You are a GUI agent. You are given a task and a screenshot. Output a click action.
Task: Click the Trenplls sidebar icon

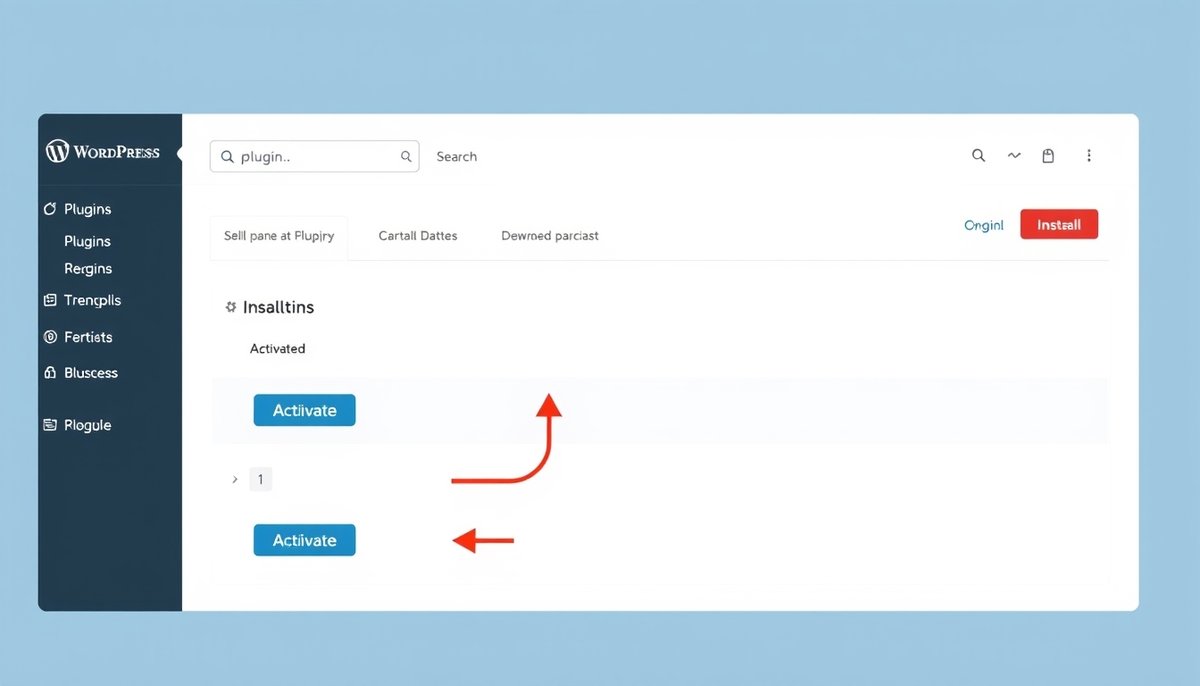(x=50, y=300)
